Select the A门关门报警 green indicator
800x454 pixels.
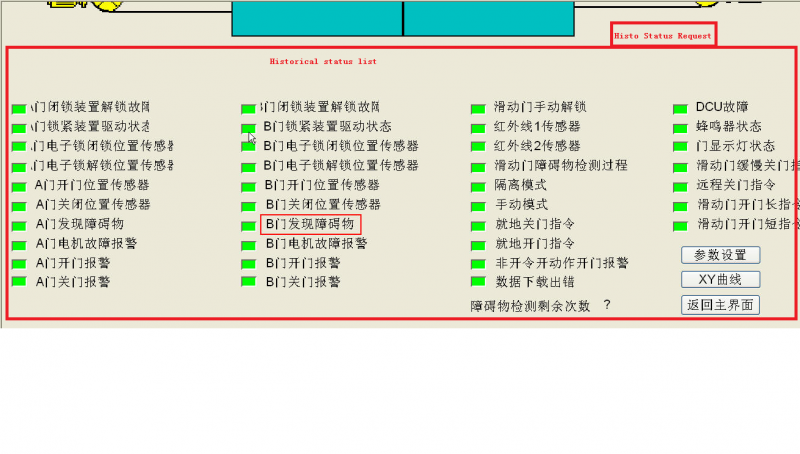(x=19, y=282)
